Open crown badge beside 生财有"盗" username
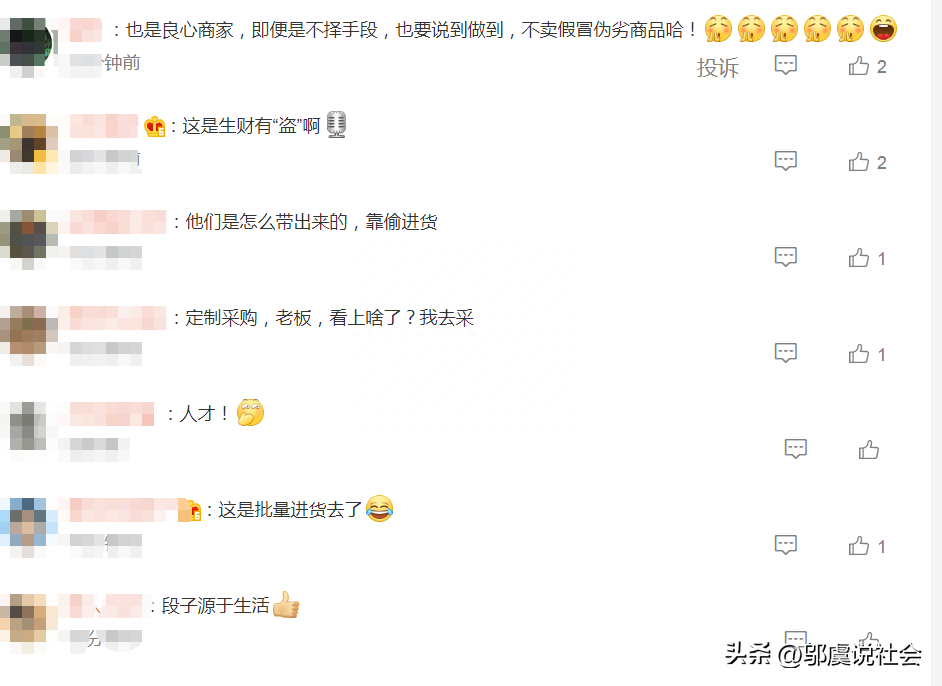Viewport: 942px width, 686px height. click(x=154, y=126)
